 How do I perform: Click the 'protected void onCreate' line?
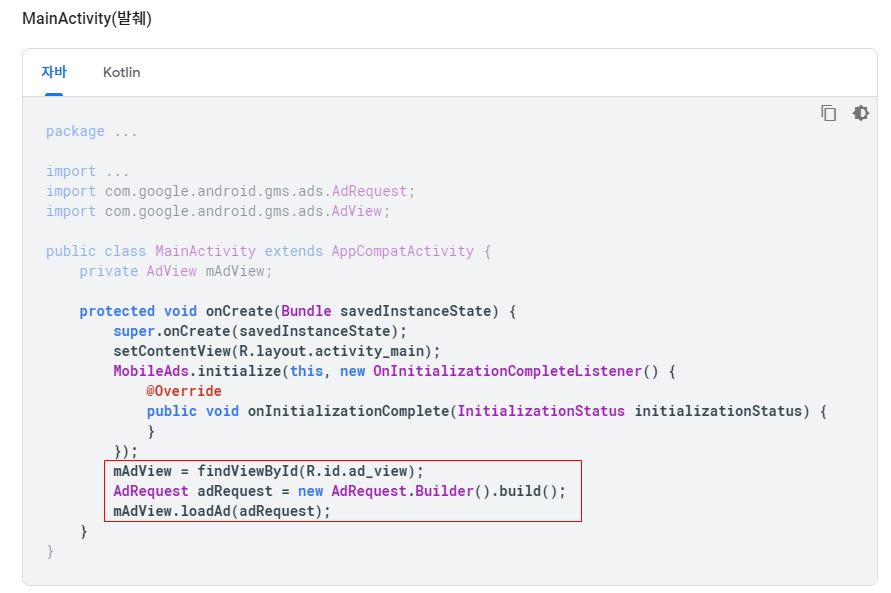click(298, 311)
